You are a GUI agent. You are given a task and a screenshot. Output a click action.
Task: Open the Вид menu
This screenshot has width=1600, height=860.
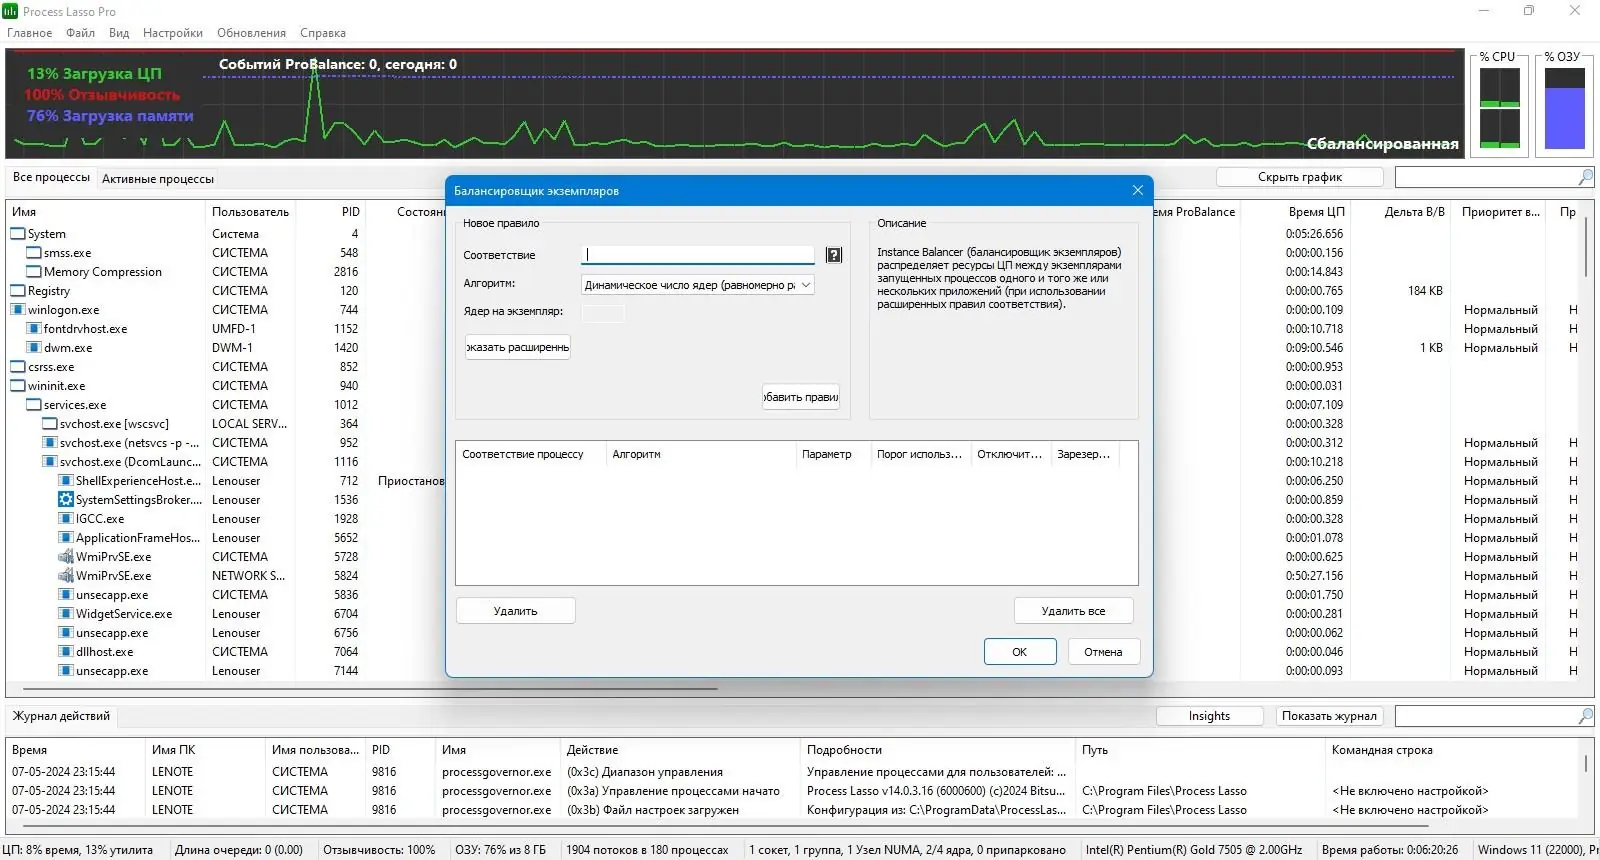[119, 33]
